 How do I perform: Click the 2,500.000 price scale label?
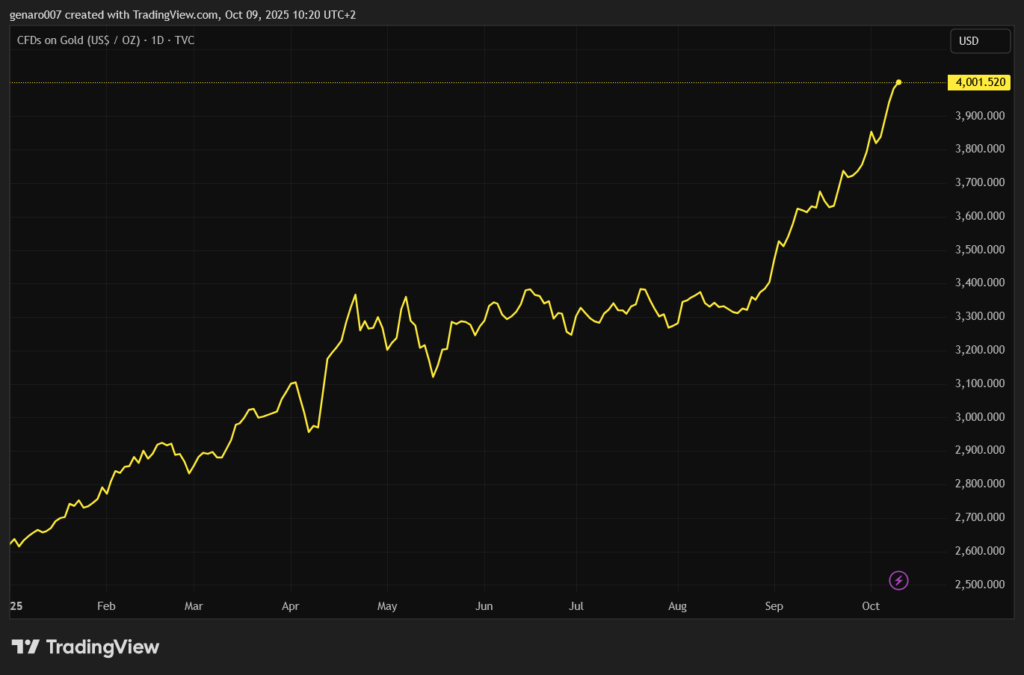(980, 584)
